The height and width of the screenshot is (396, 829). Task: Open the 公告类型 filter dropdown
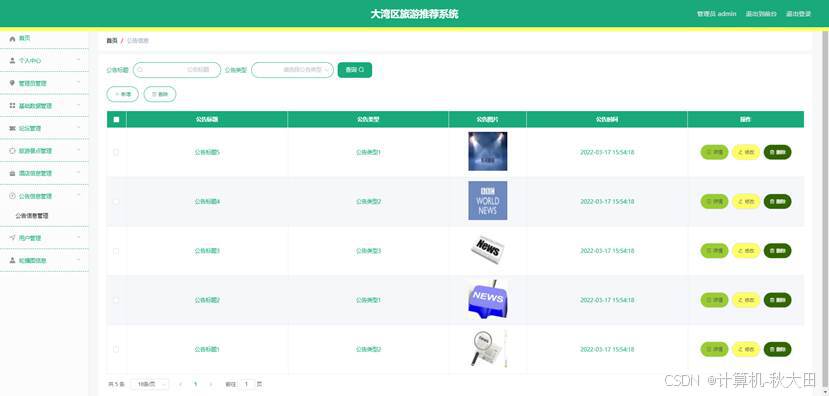click(x=292, y=70)
